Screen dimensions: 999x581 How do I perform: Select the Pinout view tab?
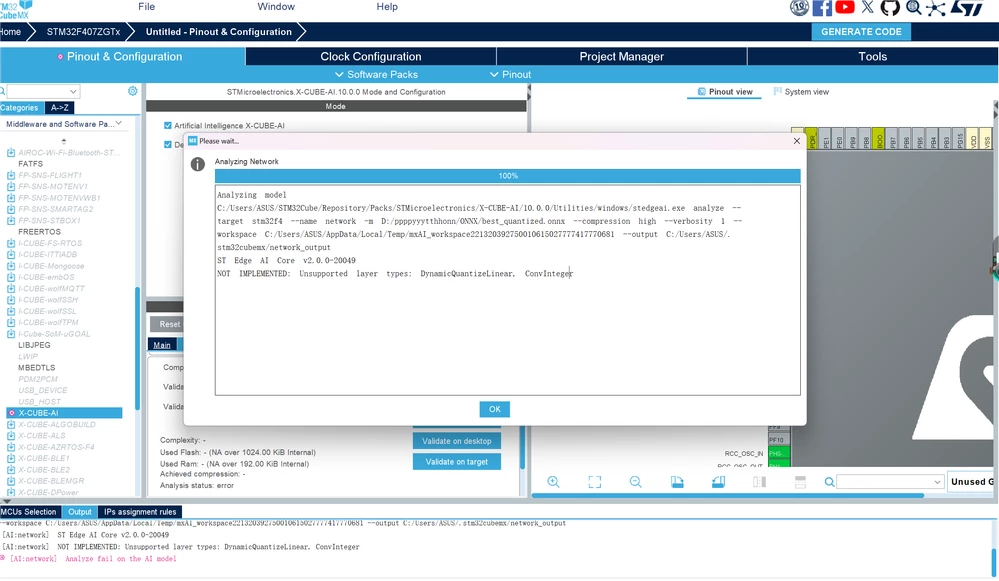[x=724, y=92]
